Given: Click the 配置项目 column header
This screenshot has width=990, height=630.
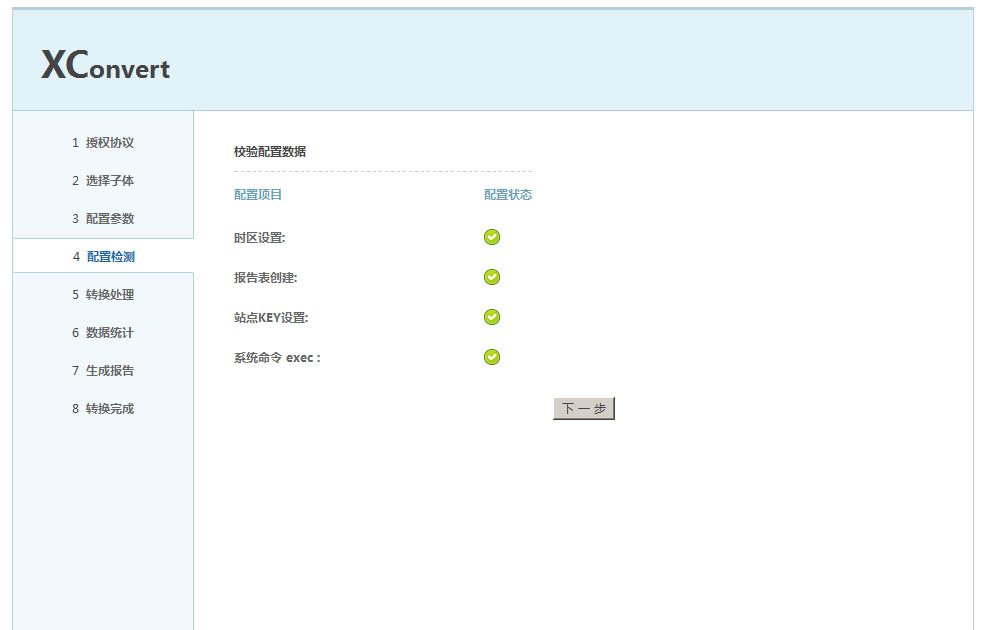Looking at the screenshot, I should click(x=258, y=195).
